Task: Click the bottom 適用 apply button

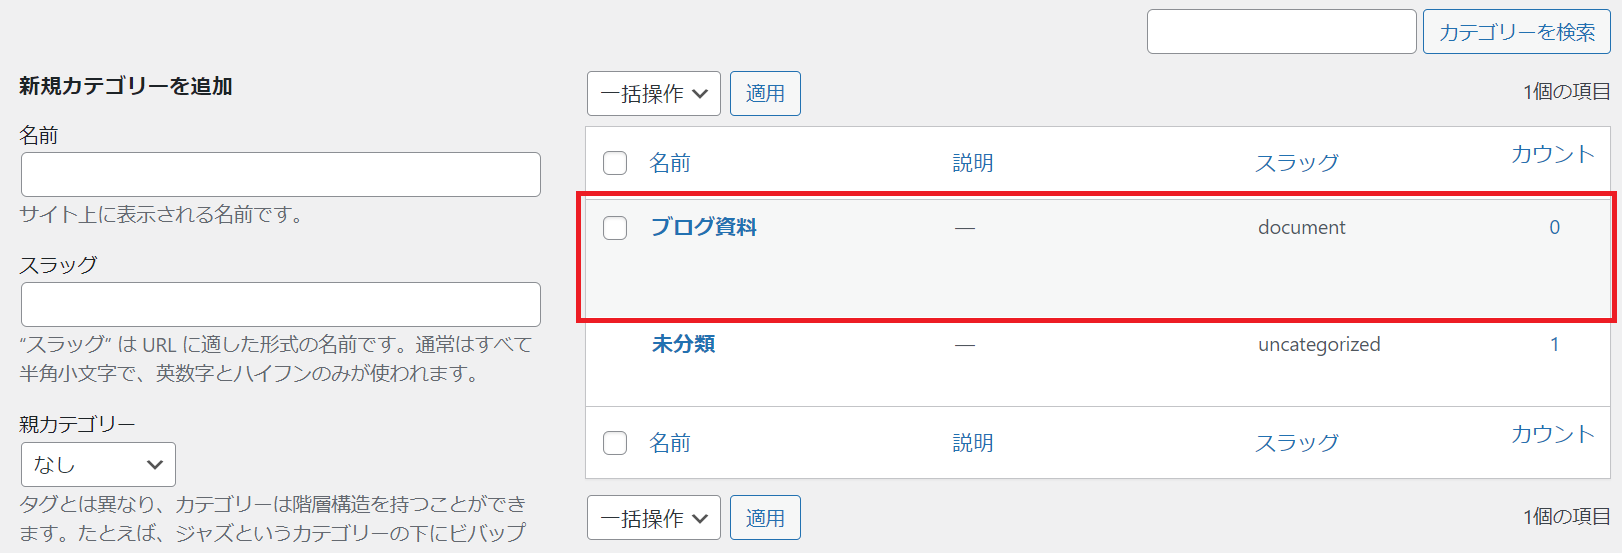Action: coord(765,518)
